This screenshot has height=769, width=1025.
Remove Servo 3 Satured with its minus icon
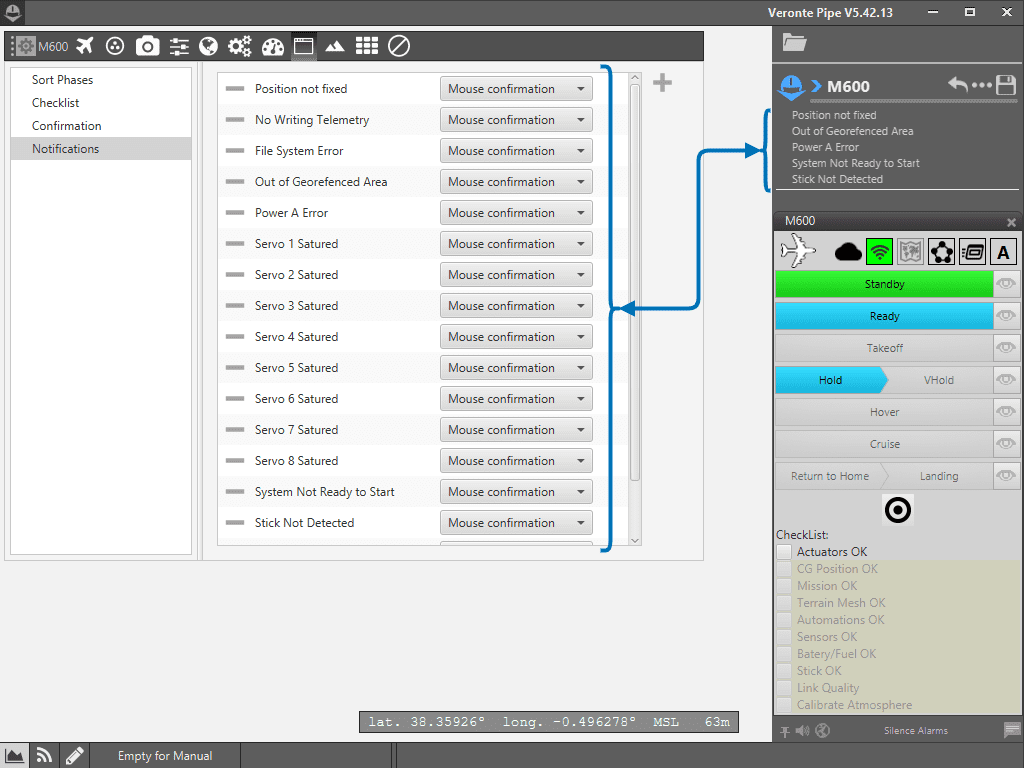(235, 306)
